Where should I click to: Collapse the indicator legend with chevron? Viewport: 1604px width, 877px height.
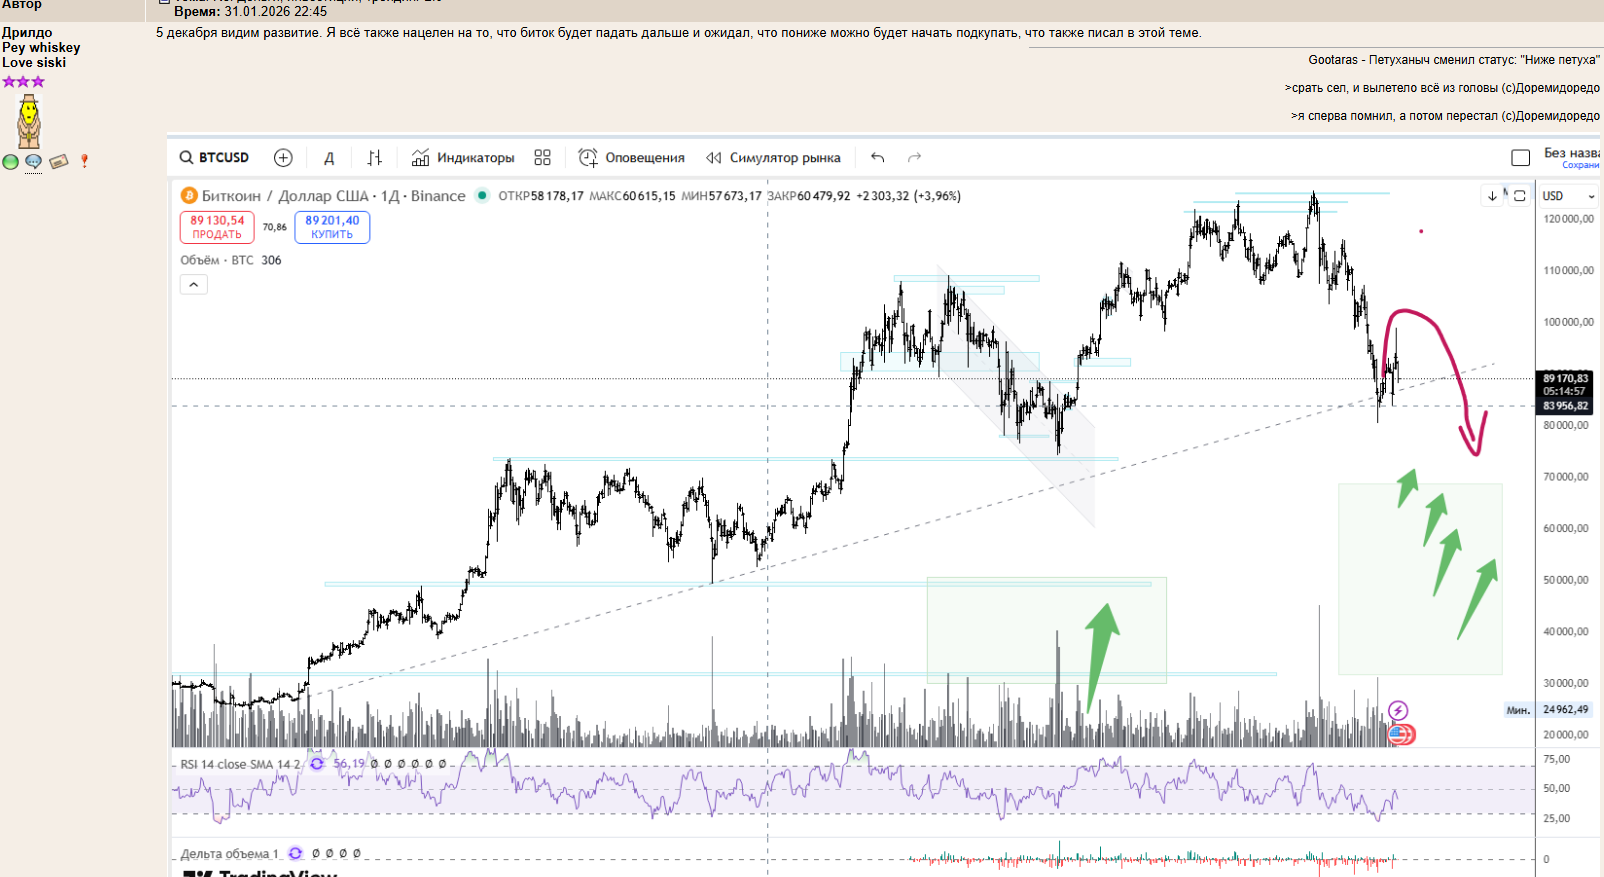[x=194, y=285]
